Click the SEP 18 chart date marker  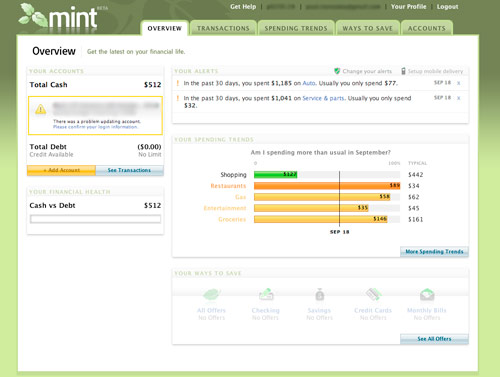point(340,232)
